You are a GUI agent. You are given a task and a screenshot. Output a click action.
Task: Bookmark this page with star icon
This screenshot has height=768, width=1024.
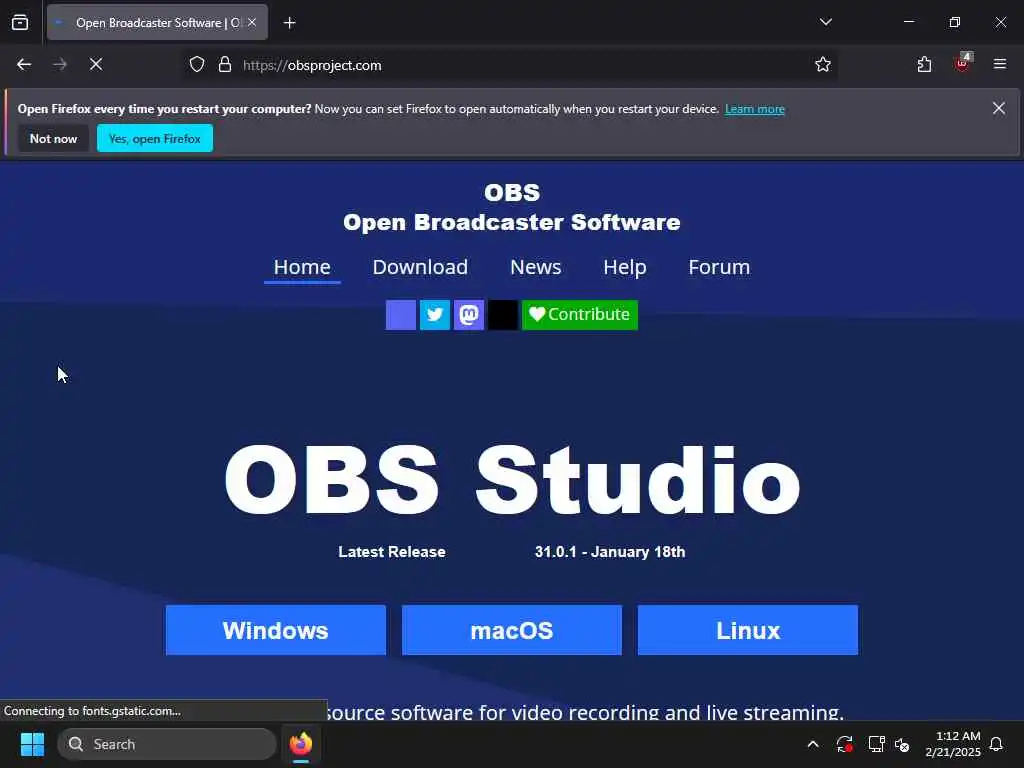coord(822,65)
